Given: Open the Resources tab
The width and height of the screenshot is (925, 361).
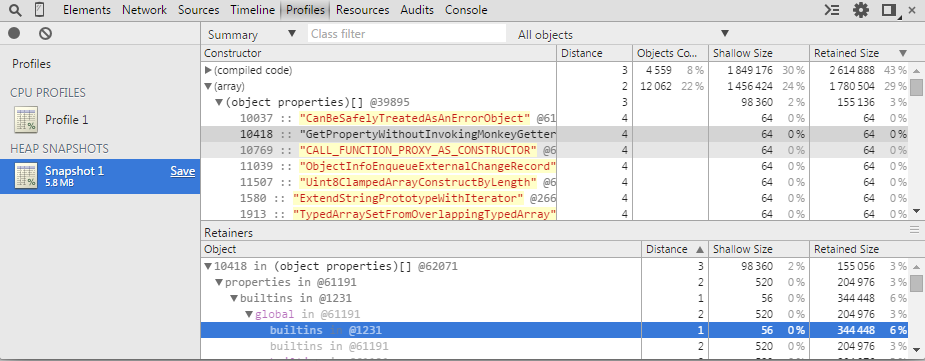Looking at the screenshot, I should (x=363, y=10).
